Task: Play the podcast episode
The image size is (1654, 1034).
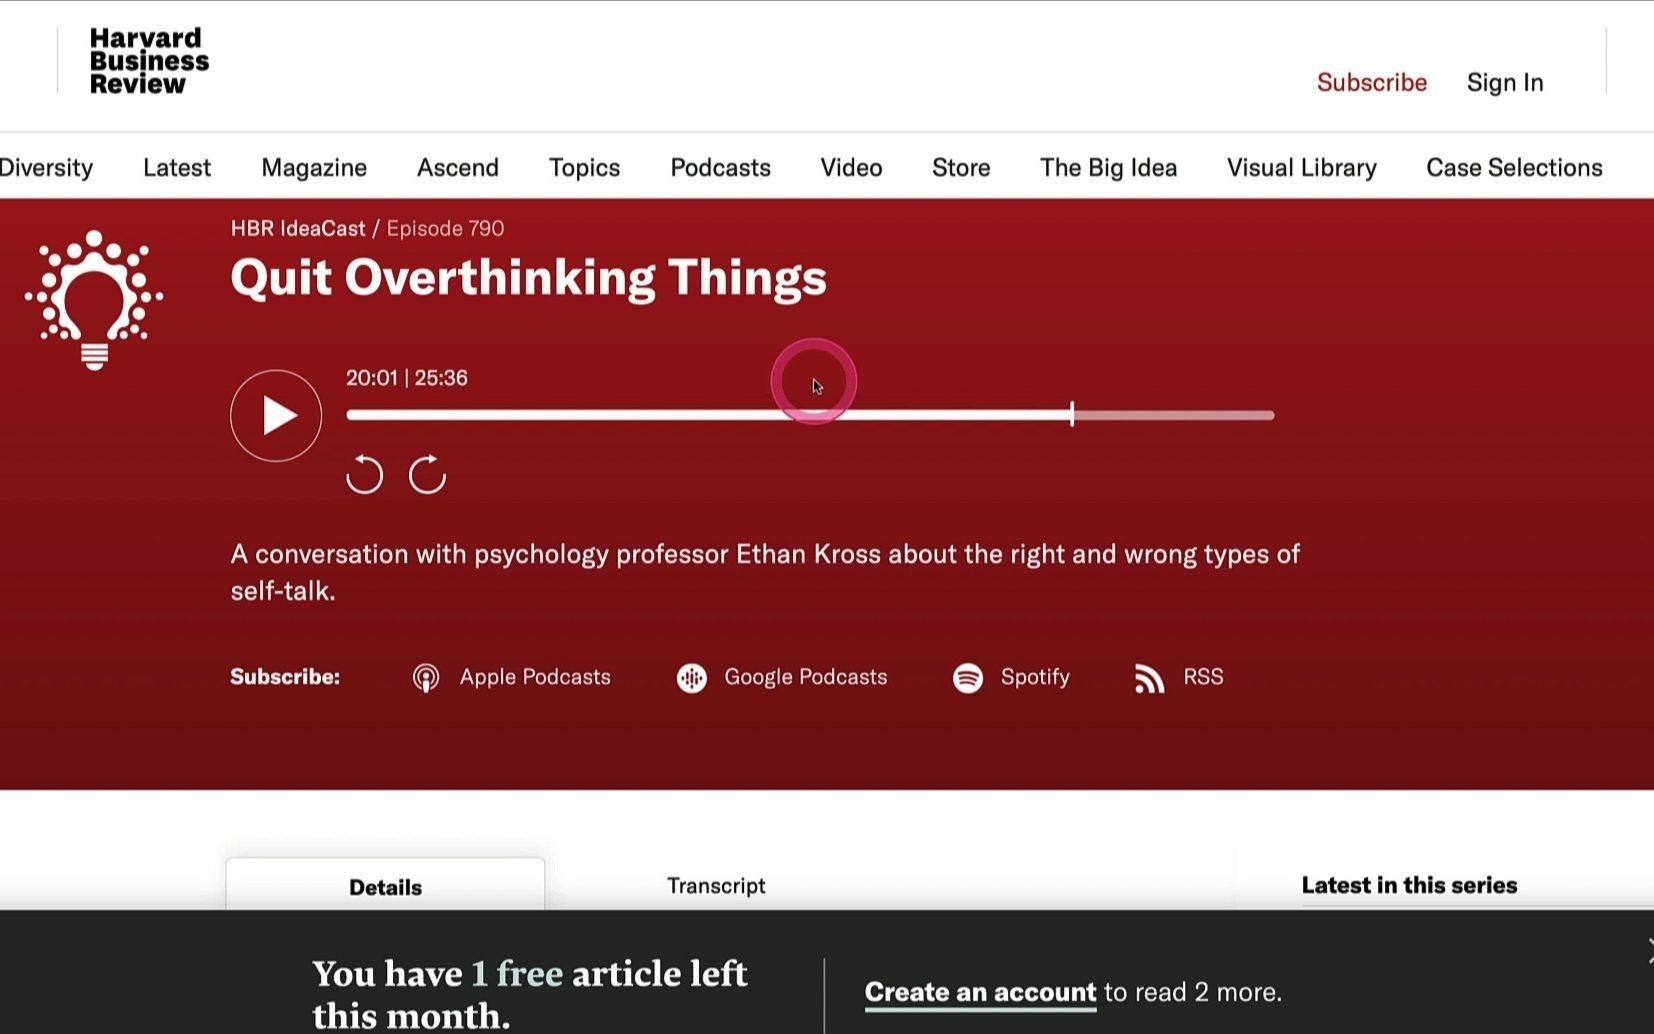Action: pos(276,415)
